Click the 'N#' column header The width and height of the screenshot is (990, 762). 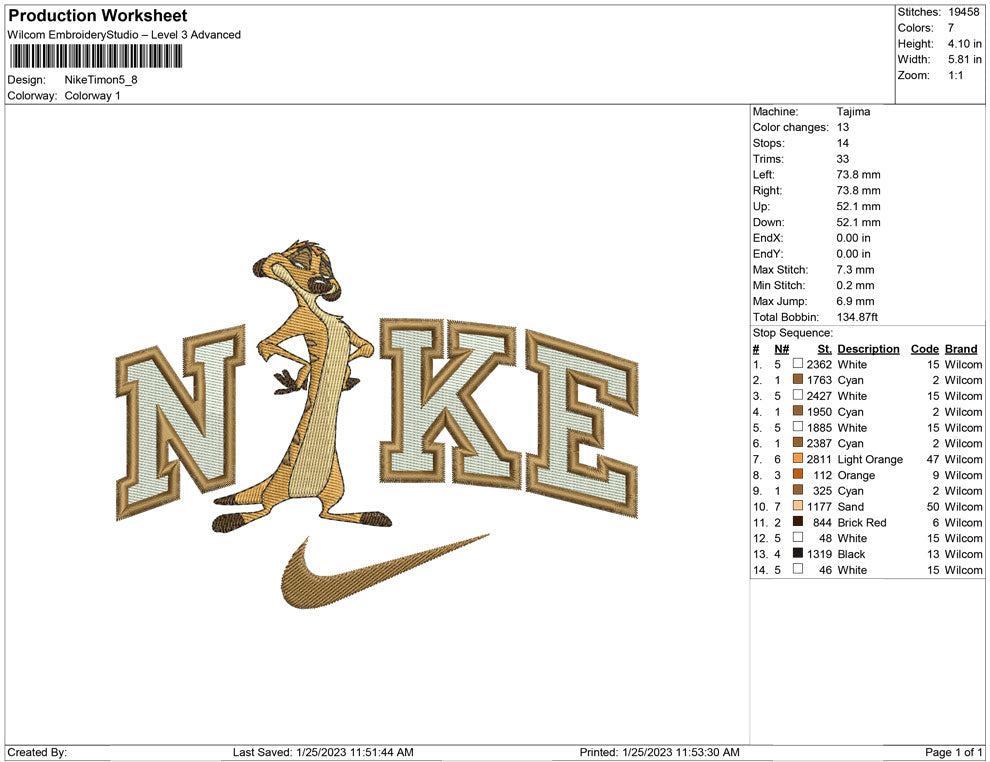click(782, 349)
